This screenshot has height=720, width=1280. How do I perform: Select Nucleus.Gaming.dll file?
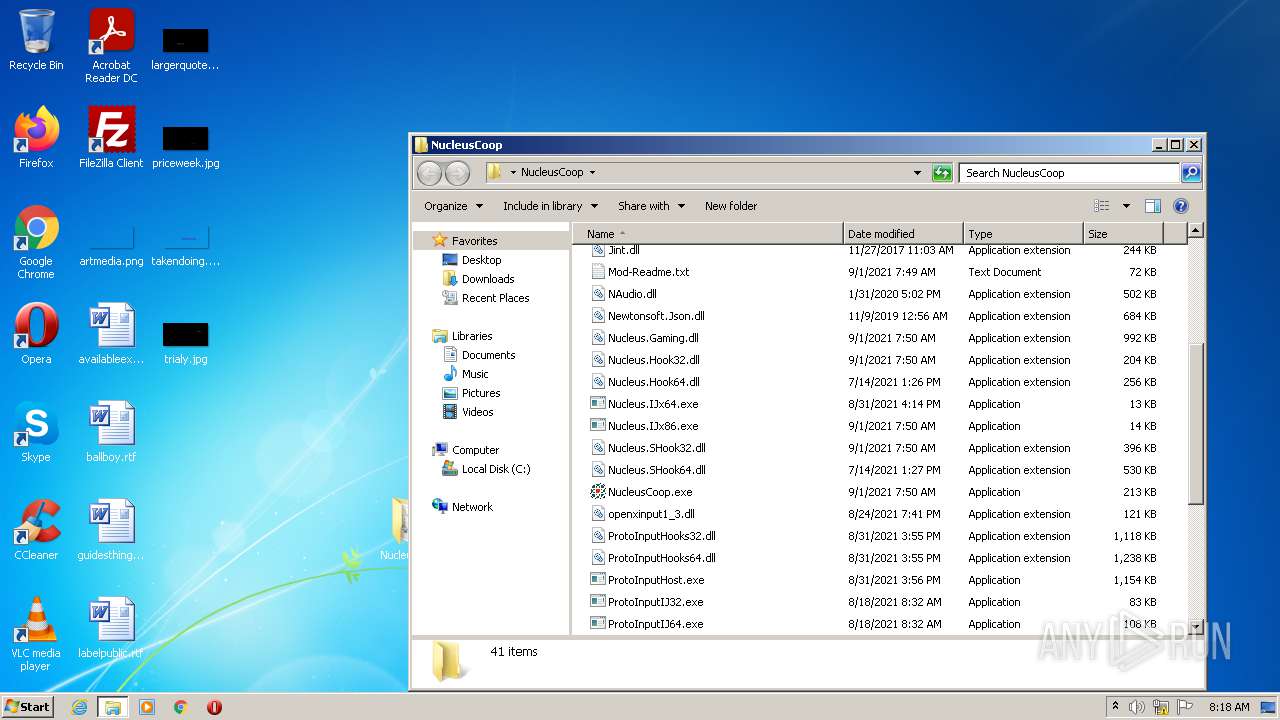(x=653, y=338)
